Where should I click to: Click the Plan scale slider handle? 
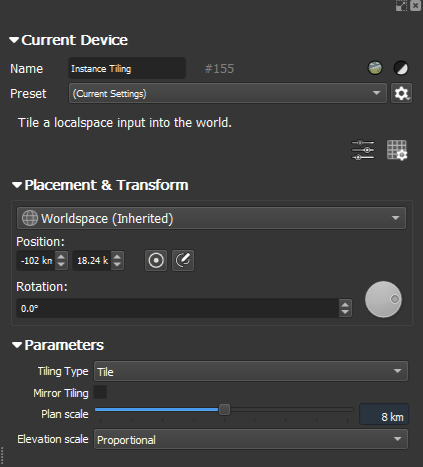[x=224, y=410]
